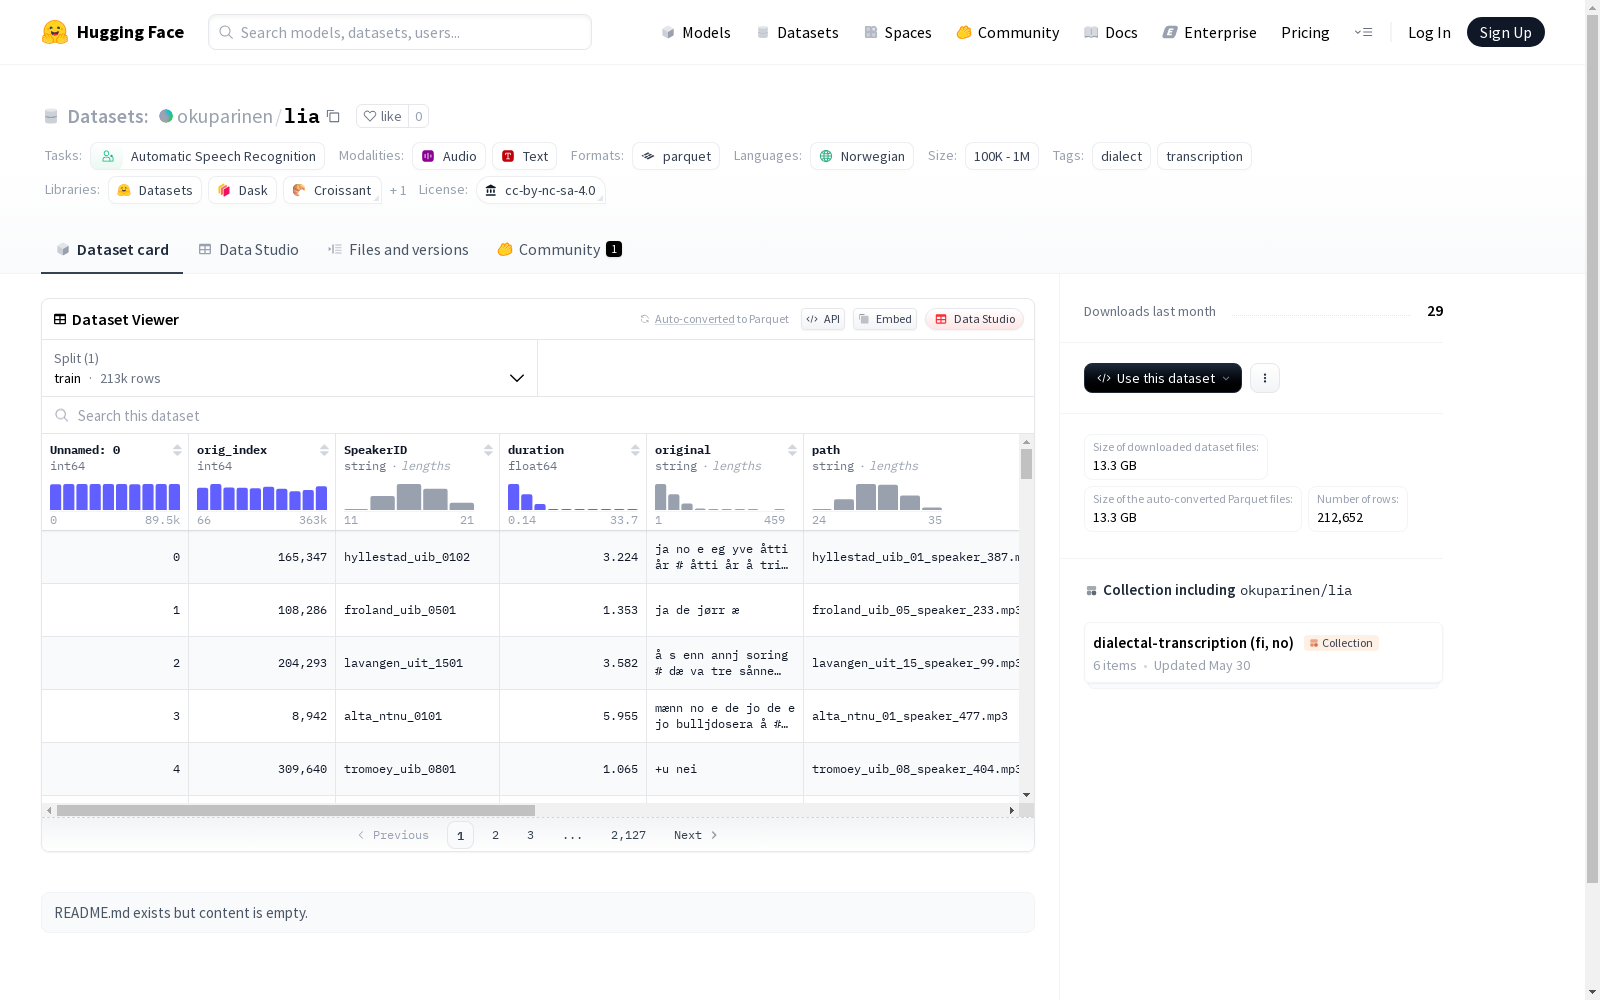
Task: Open the Data Studio tab
Action: [249, 250]
